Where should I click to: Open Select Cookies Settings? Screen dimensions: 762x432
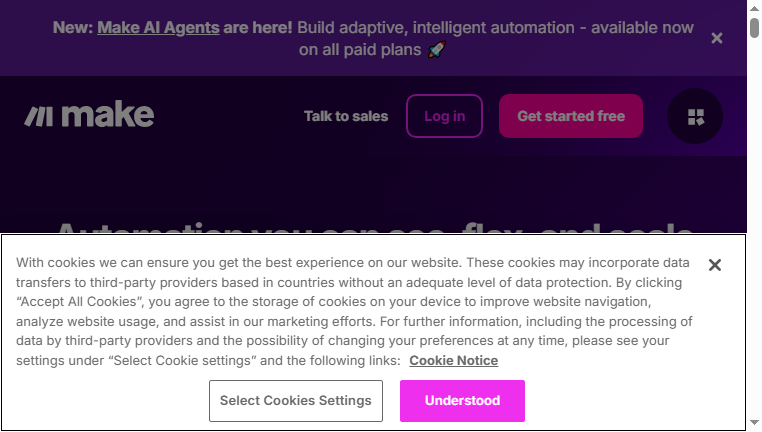[x=296, y=401]
